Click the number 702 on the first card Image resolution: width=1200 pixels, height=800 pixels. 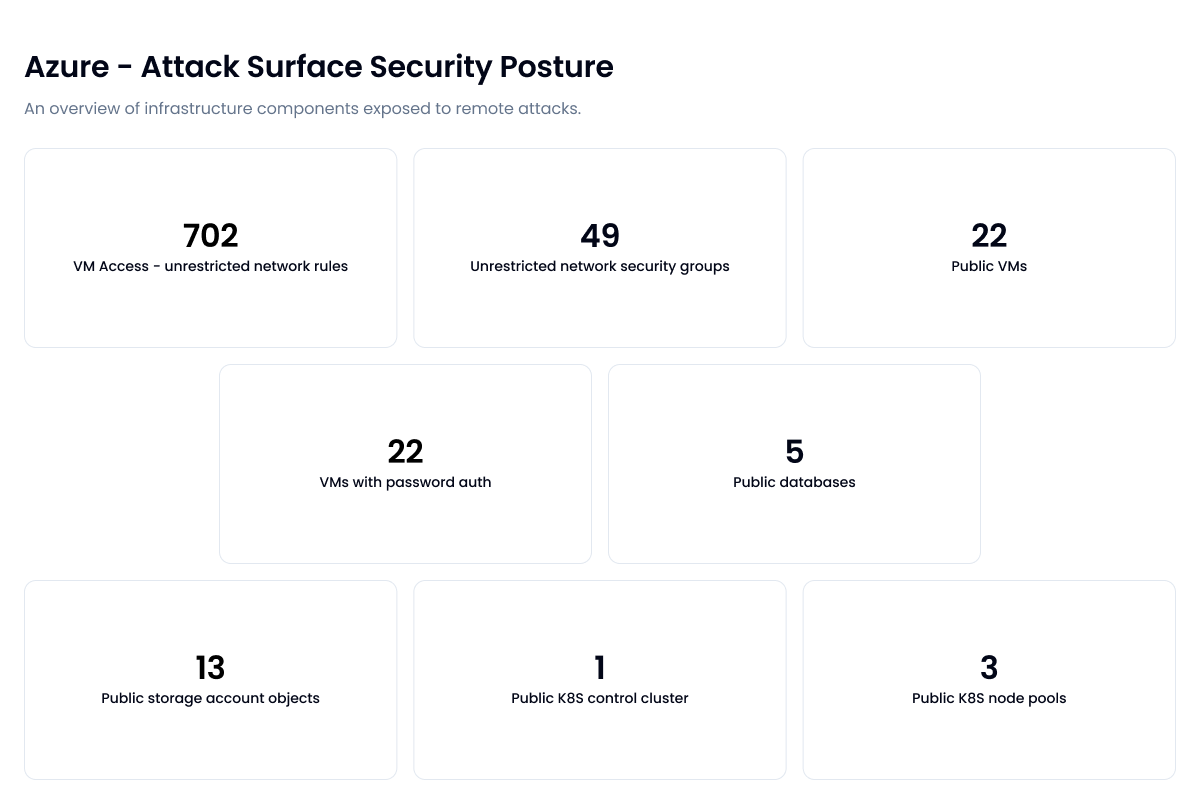click(210, 236)
